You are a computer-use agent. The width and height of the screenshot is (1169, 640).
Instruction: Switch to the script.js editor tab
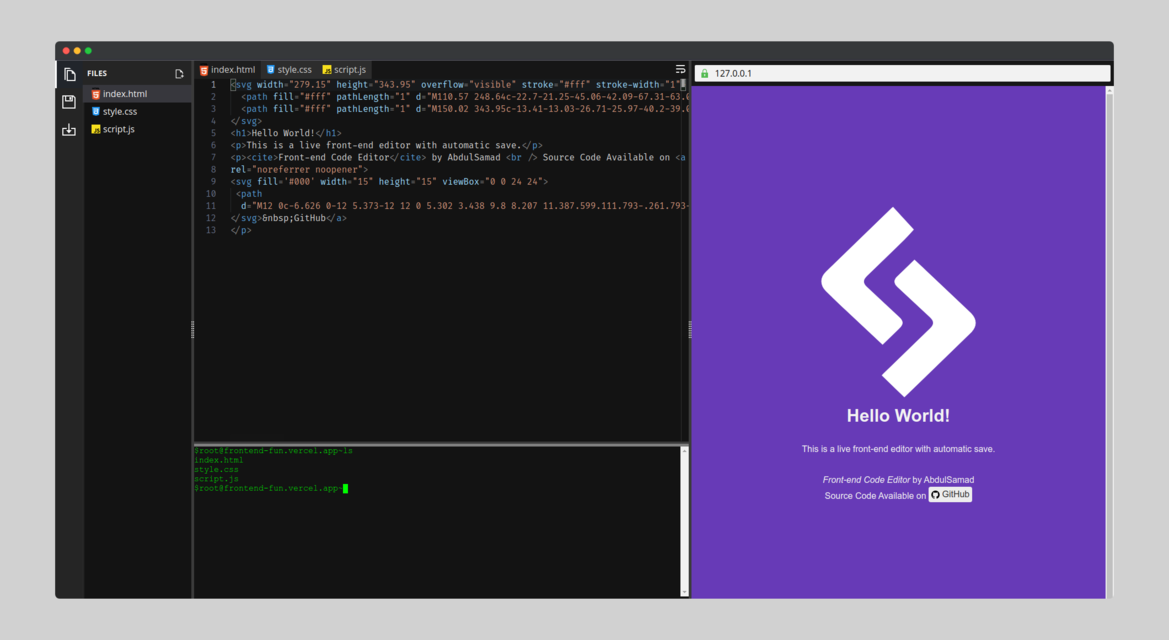tap(344, 69)
